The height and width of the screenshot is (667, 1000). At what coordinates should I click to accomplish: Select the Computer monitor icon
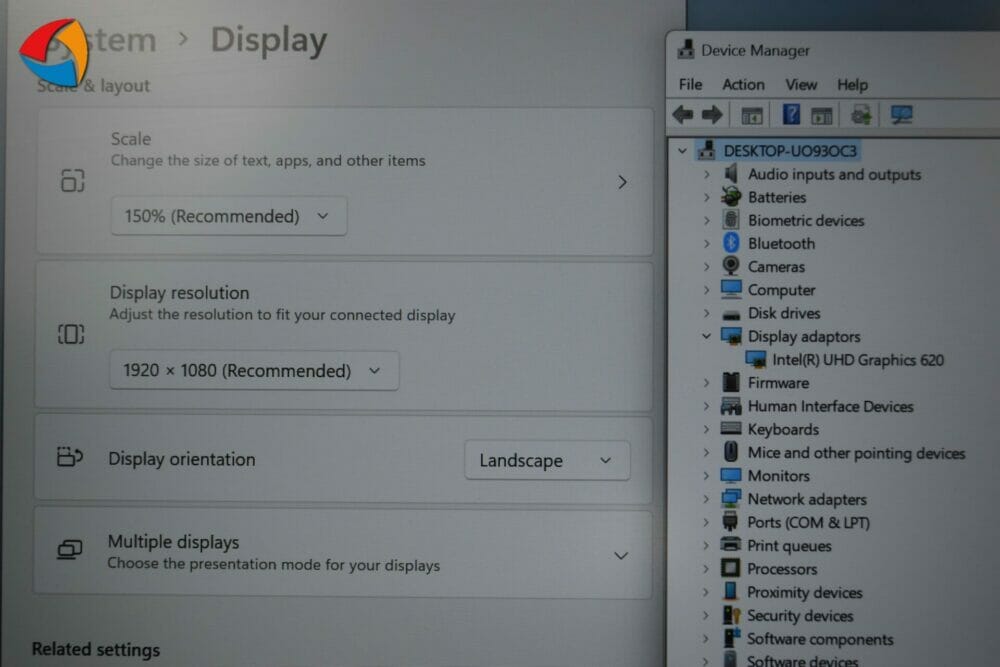[x=731, y=289]
